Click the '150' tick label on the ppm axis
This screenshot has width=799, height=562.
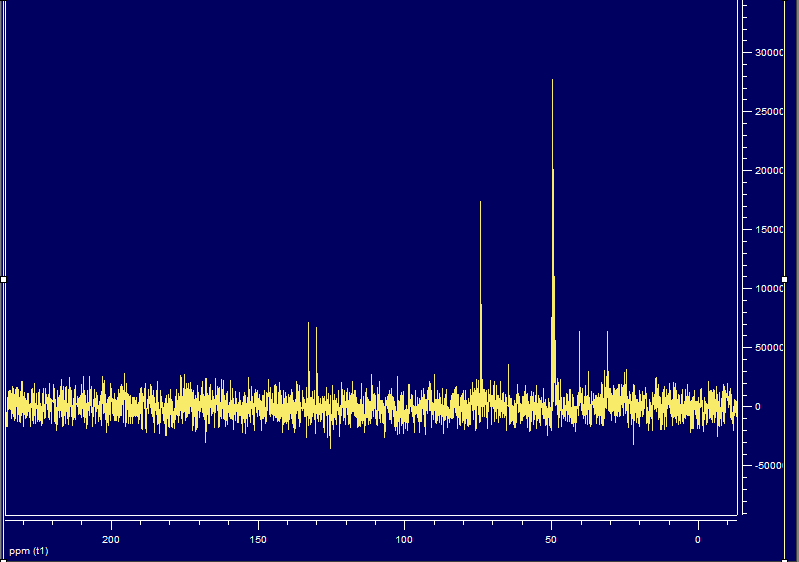click(258, 540)
